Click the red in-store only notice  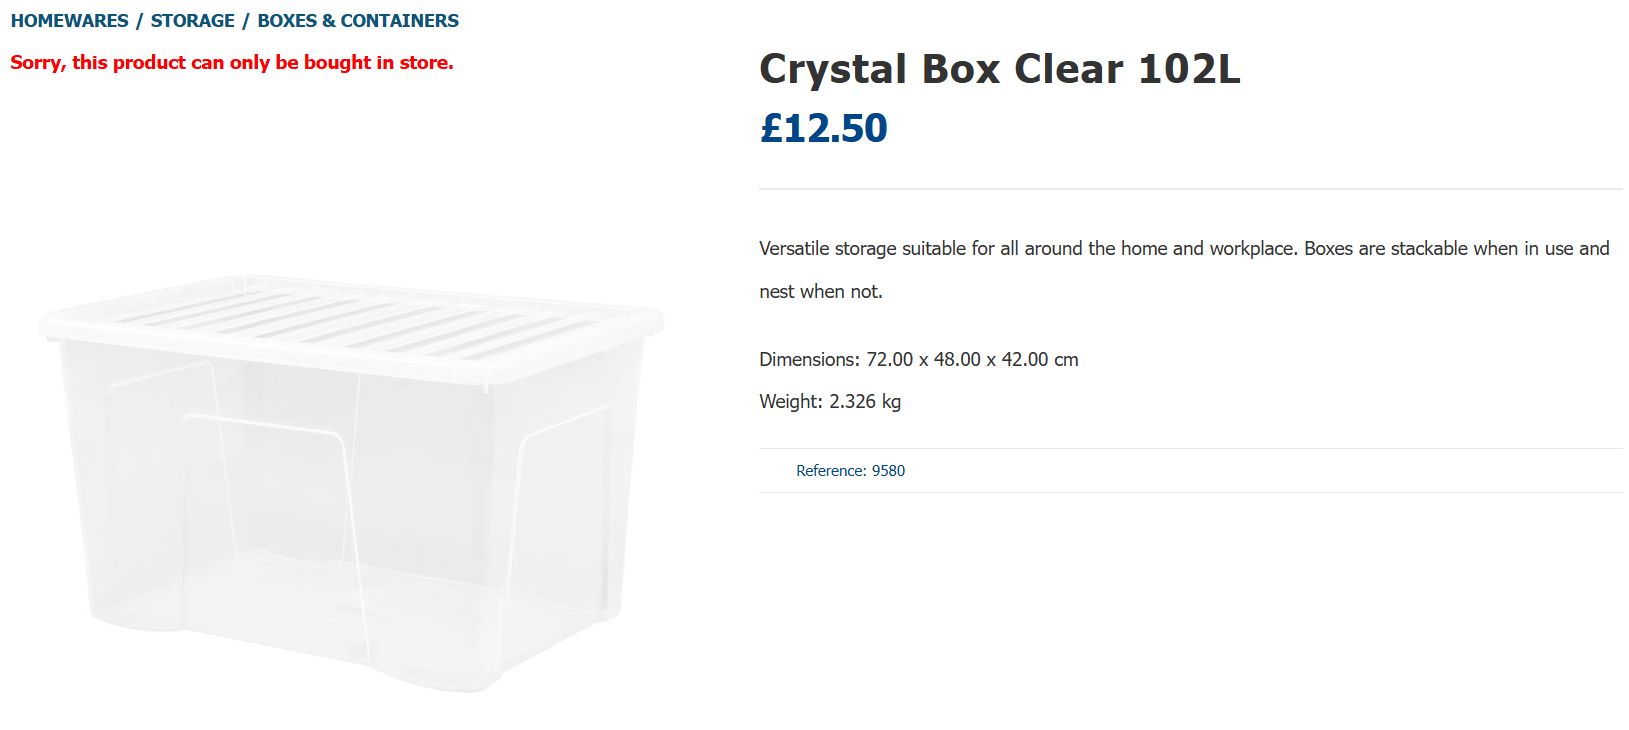(x=232, y=63)
